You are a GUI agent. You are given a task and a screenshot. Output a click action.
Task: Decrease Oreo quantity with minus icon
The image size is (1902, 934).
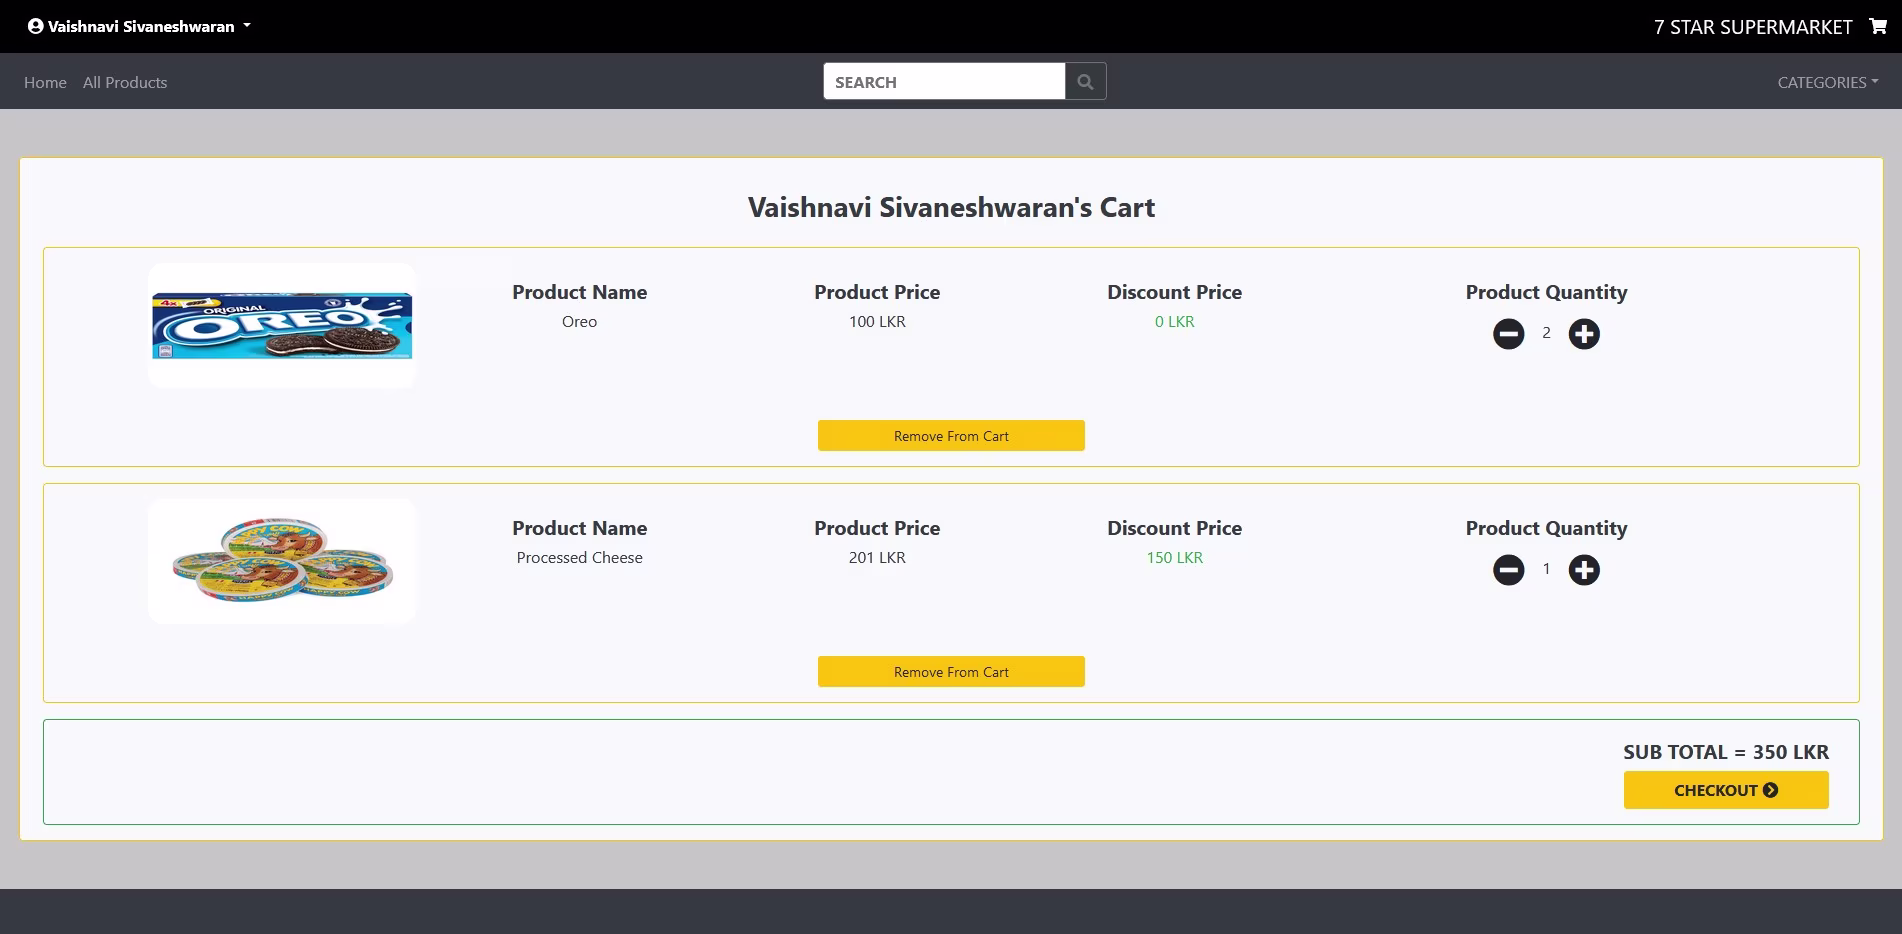click(x=1508, y=334)
